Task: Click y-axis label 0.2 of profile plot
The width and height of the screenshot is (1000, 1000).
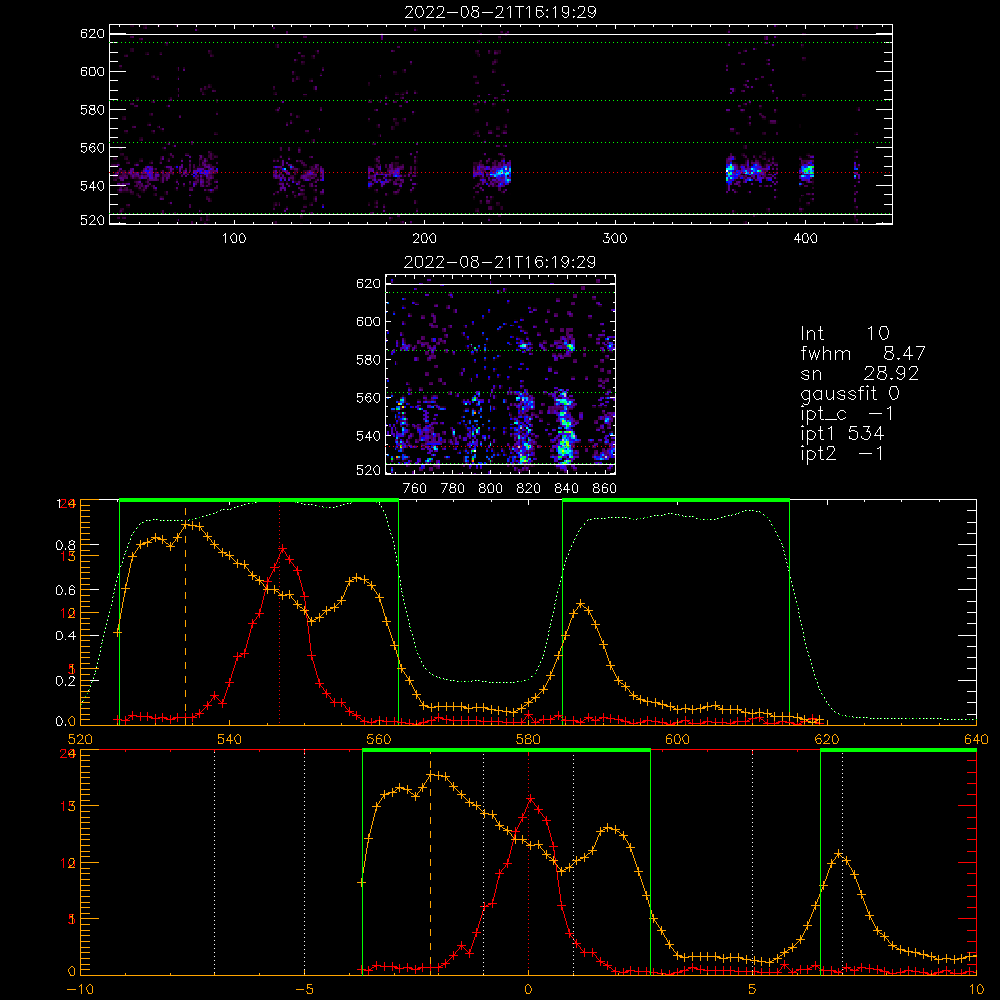Action: pyautogui.click(x=65, y=681)
